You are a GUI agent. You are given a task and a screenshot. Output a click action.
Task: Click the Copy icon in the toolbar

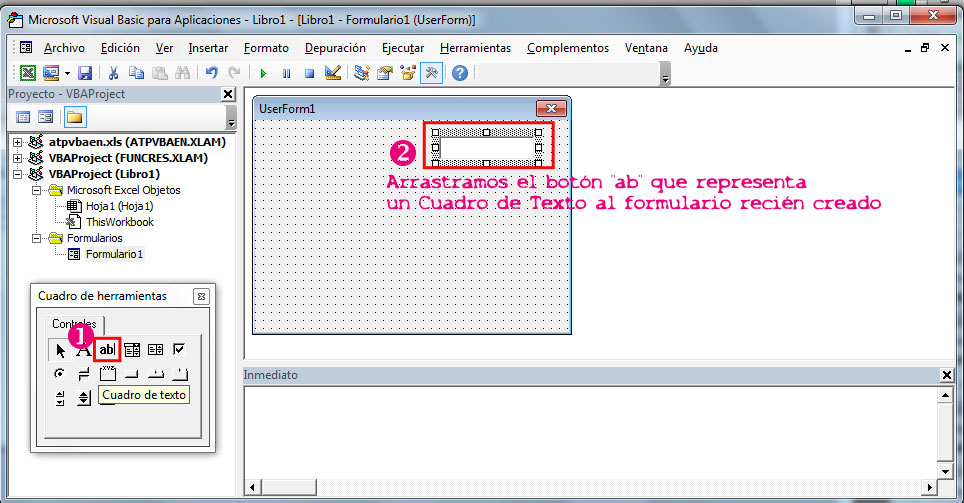point(136,73)
